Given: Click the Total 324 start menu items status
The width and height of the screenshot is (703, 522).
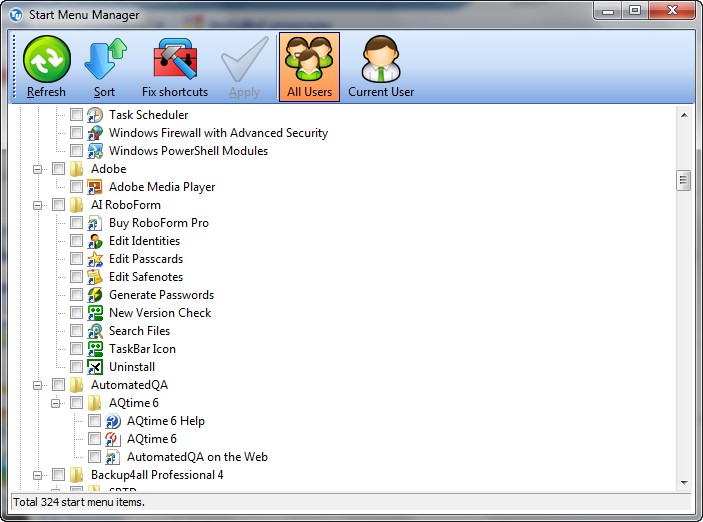Looking at the screenshot, I should click(x=79, y=502).
